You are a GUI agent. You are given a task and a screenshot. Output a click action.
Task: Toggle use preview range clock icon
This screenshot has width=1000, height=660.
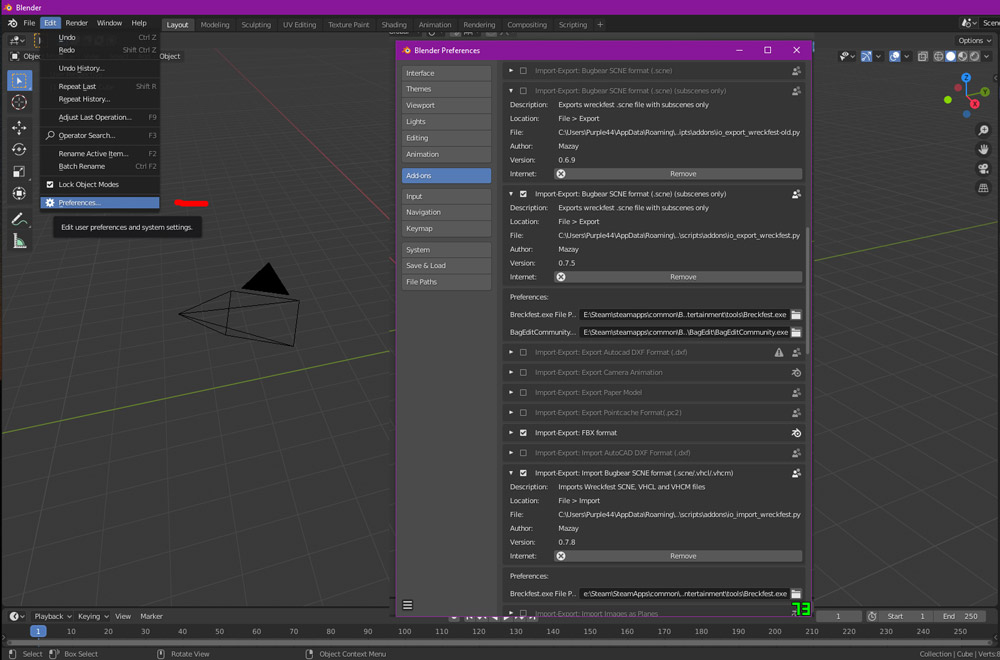[x=872, y=616]
